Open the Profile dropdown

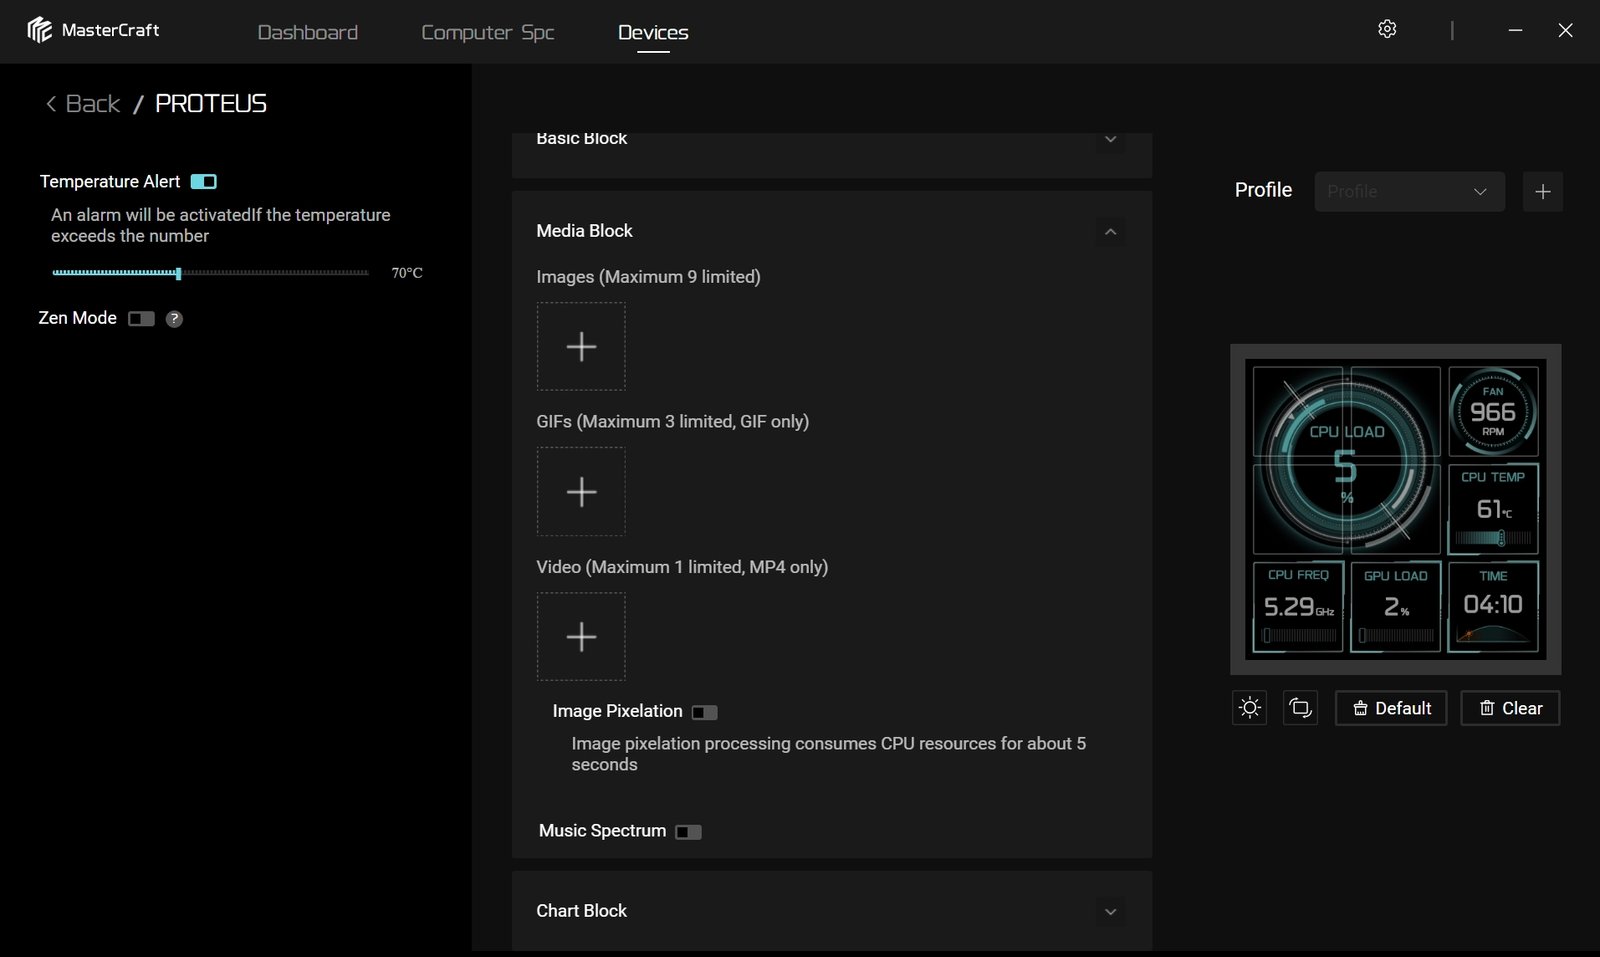click(x=1408, y=191)
